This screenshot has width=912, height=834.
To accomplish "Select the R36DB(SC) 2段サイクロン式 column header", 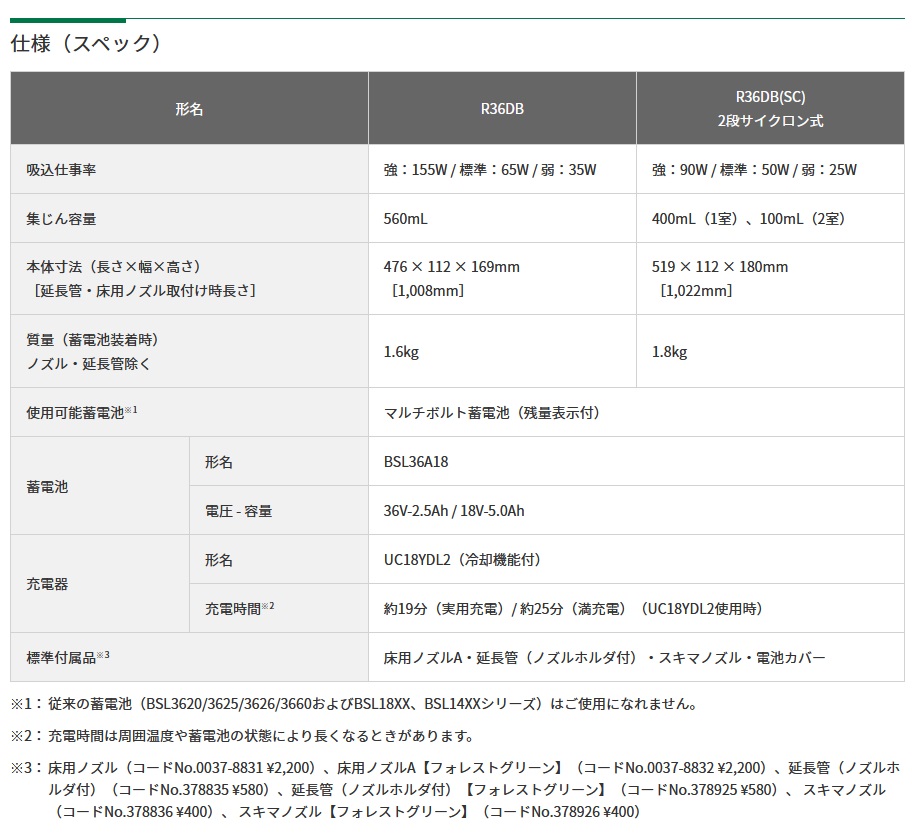I will pos(770,108).
